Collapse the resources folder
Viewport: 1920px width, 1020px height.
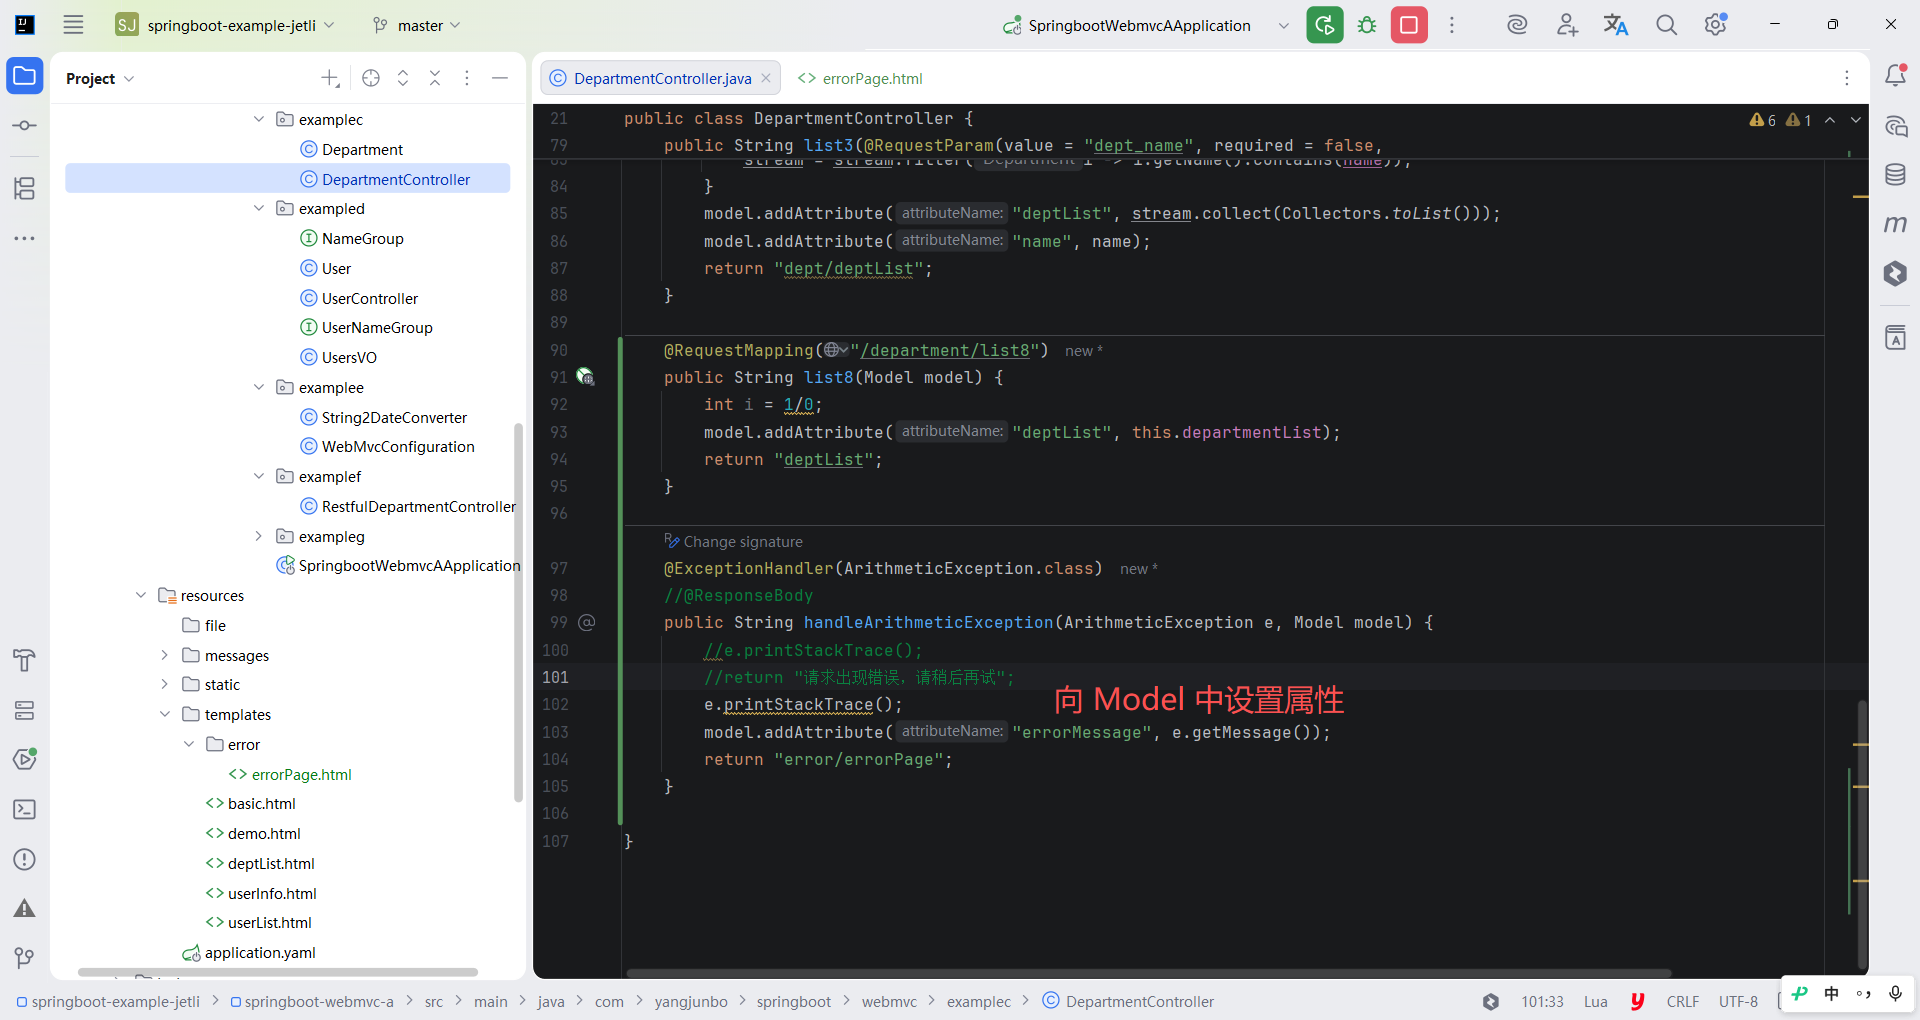[141, 595]
